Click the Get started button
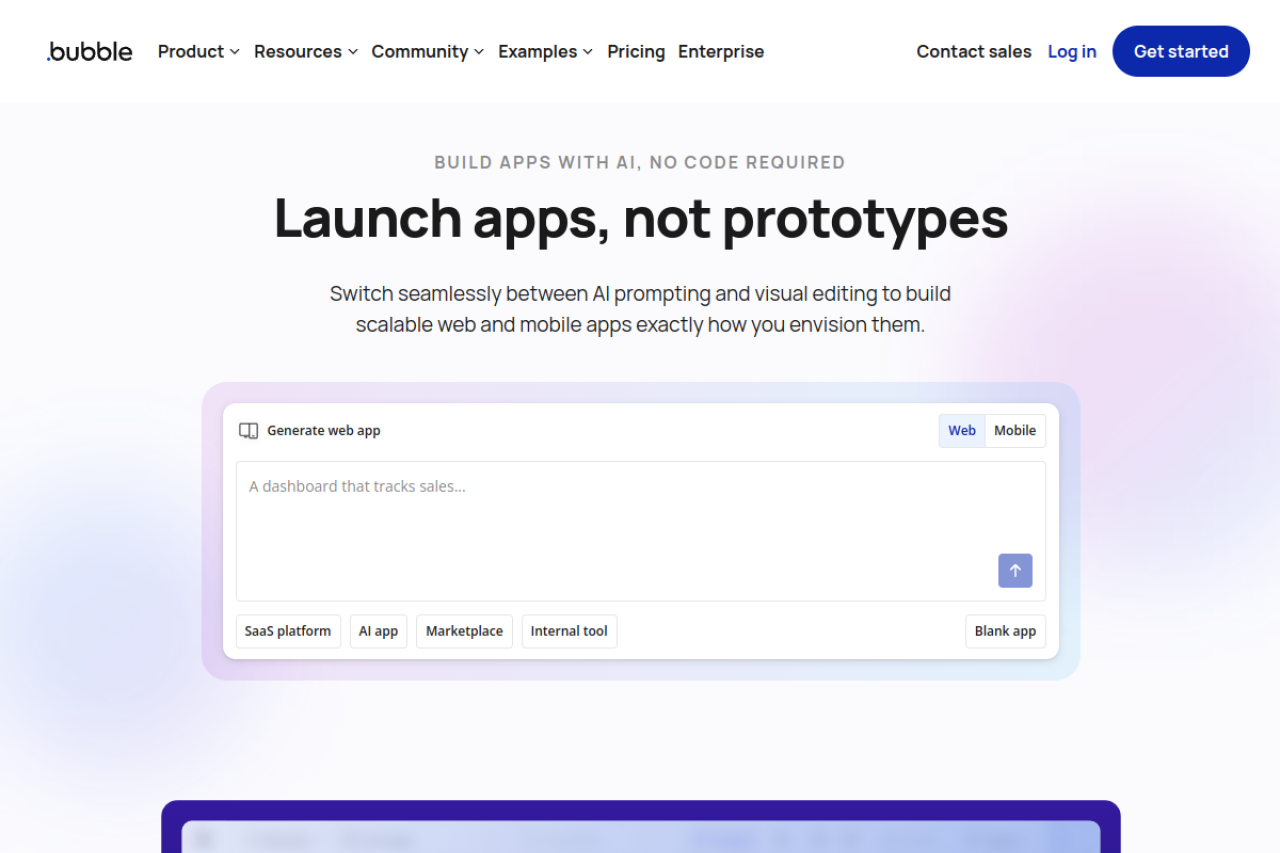Screen dimensions: 1280x853 tap(1181, 51)
